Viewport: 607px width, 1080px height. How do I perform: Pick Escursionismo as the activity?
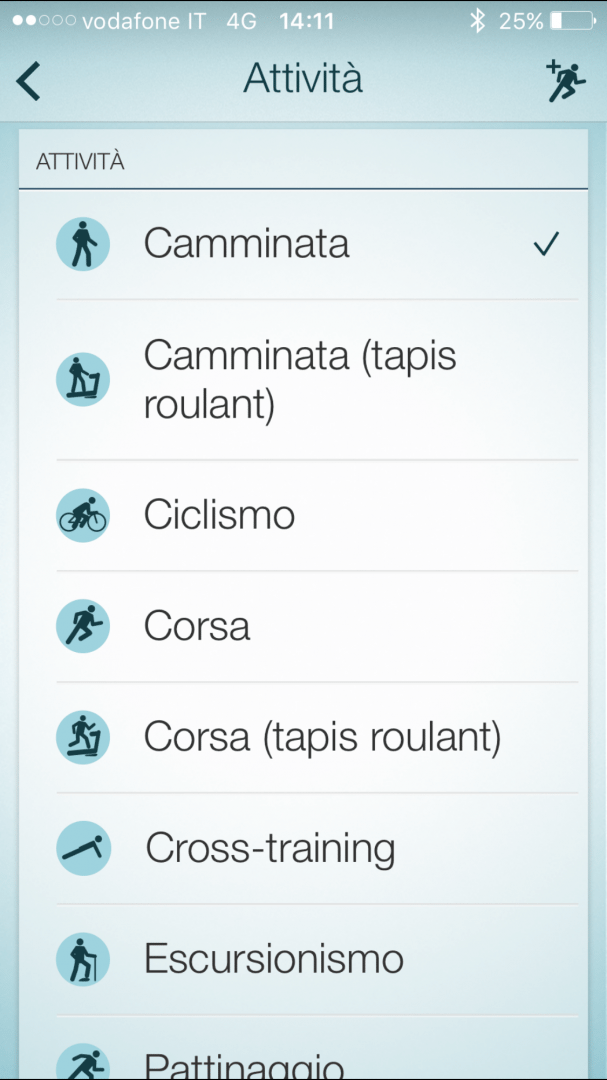click(274, 960)
